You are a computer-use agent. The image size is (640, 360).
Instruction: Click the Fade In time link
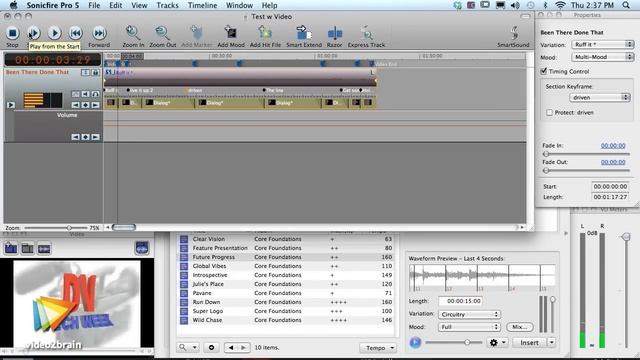[613, 145]
